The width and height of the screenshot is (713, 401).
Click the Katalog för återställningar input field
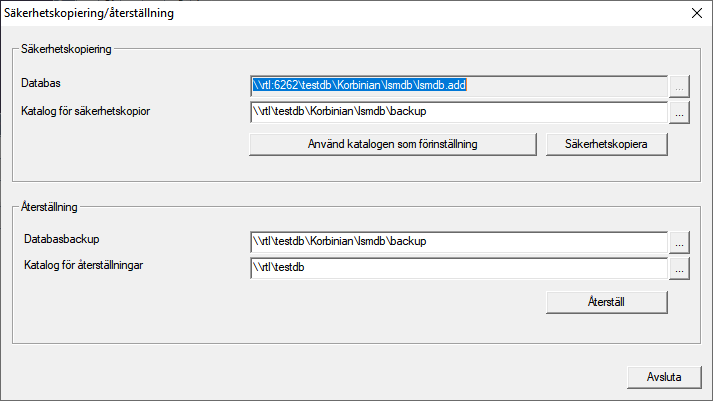coord(458,269)
